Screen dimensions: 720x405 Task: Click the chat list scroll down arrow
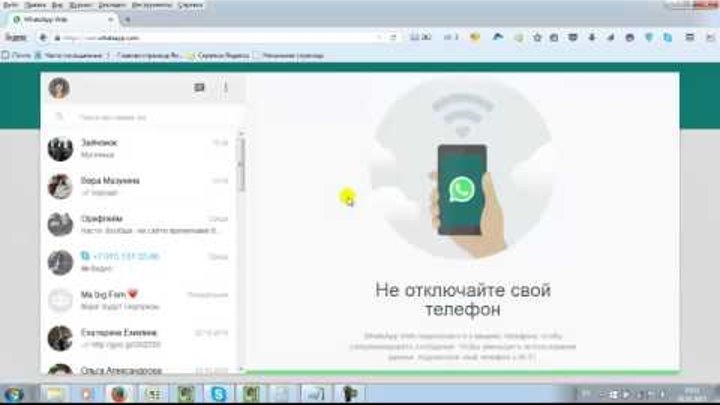[242, 369]
